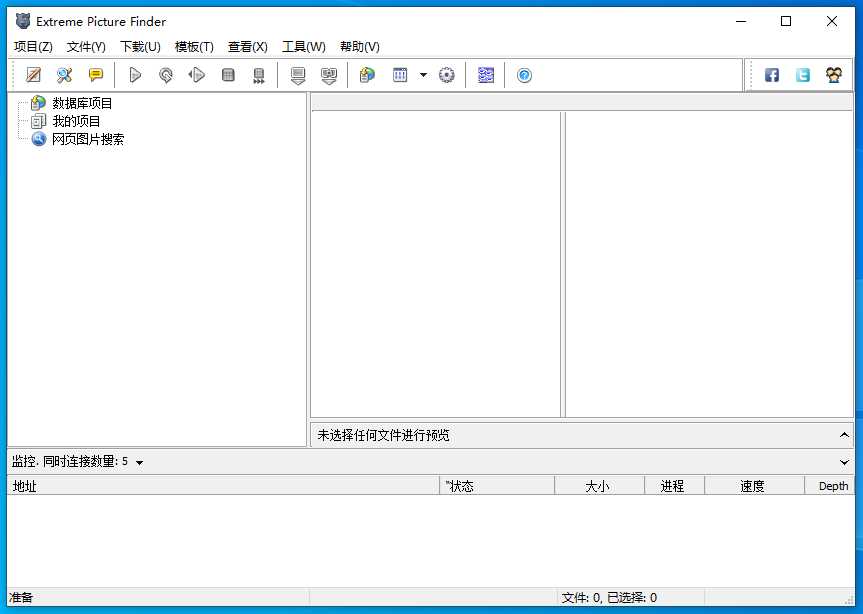Toggle the monitor panel chevron

(845, 462)
